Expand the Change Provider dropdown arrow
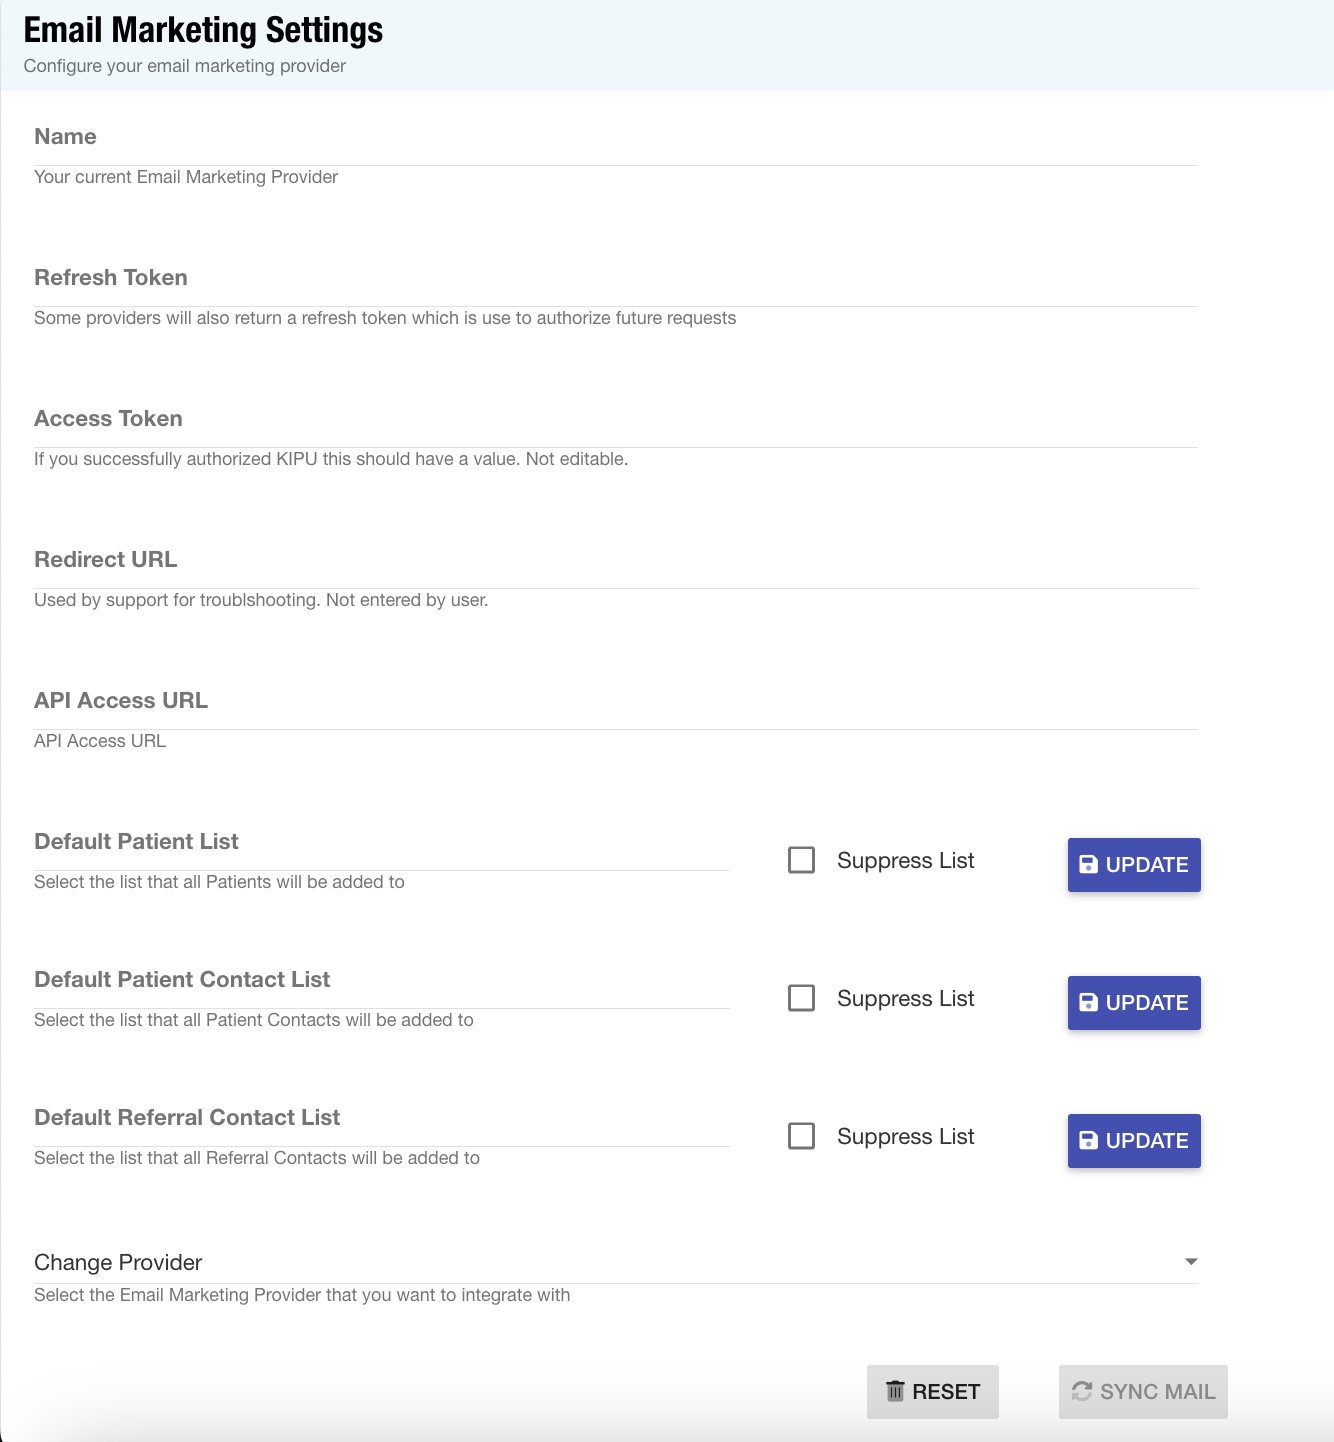This screenshot has width=1334, height=1442. coord(1190,1262)
